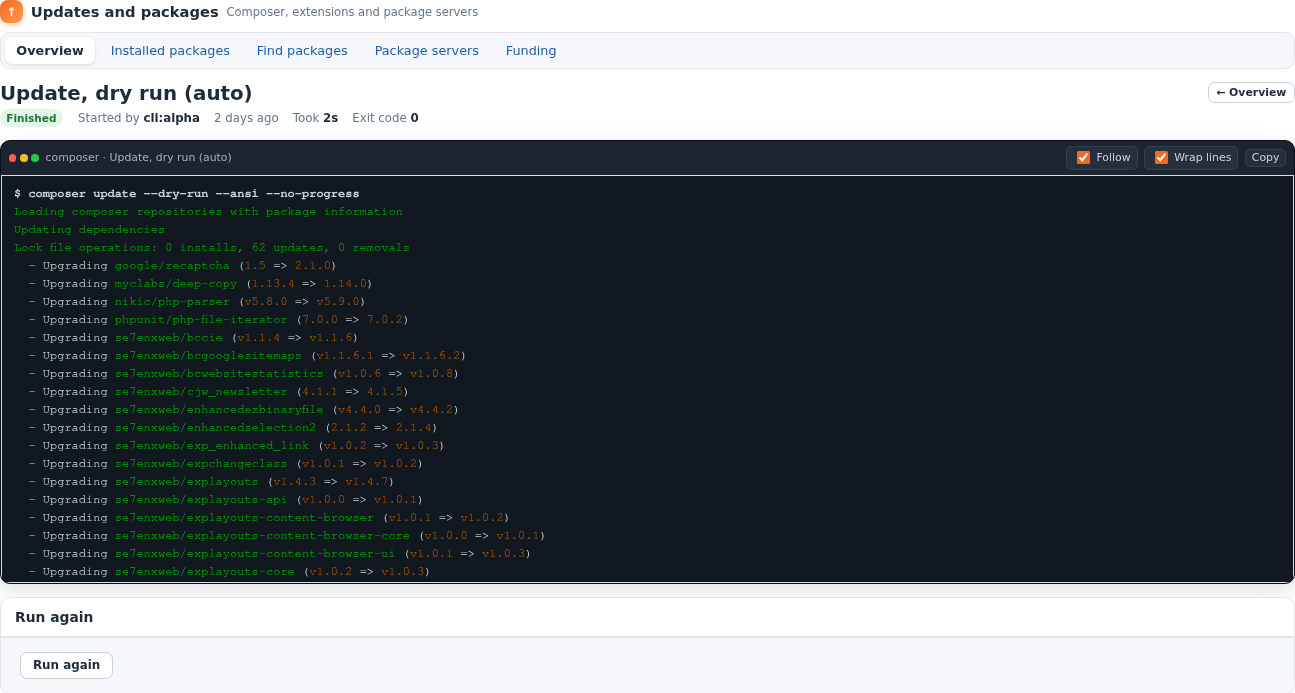Select the Package servers tab

point(427,51)
